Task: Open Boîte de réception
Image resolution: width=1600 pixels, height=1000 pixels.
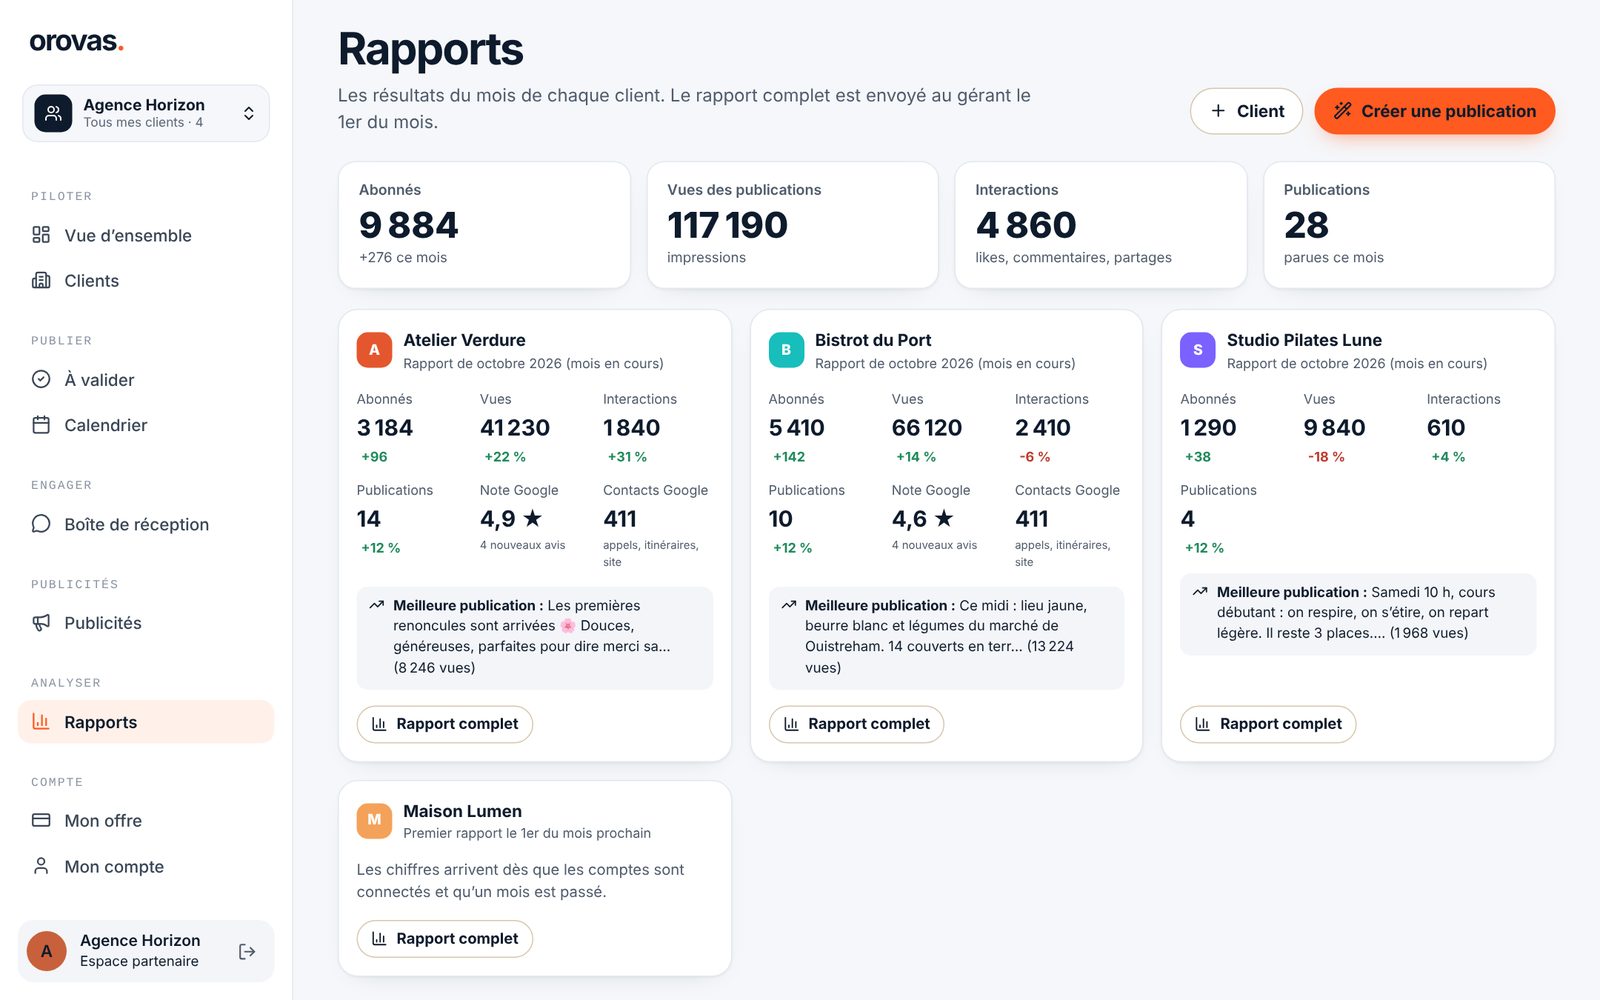Action: click(x=146, y=524)
